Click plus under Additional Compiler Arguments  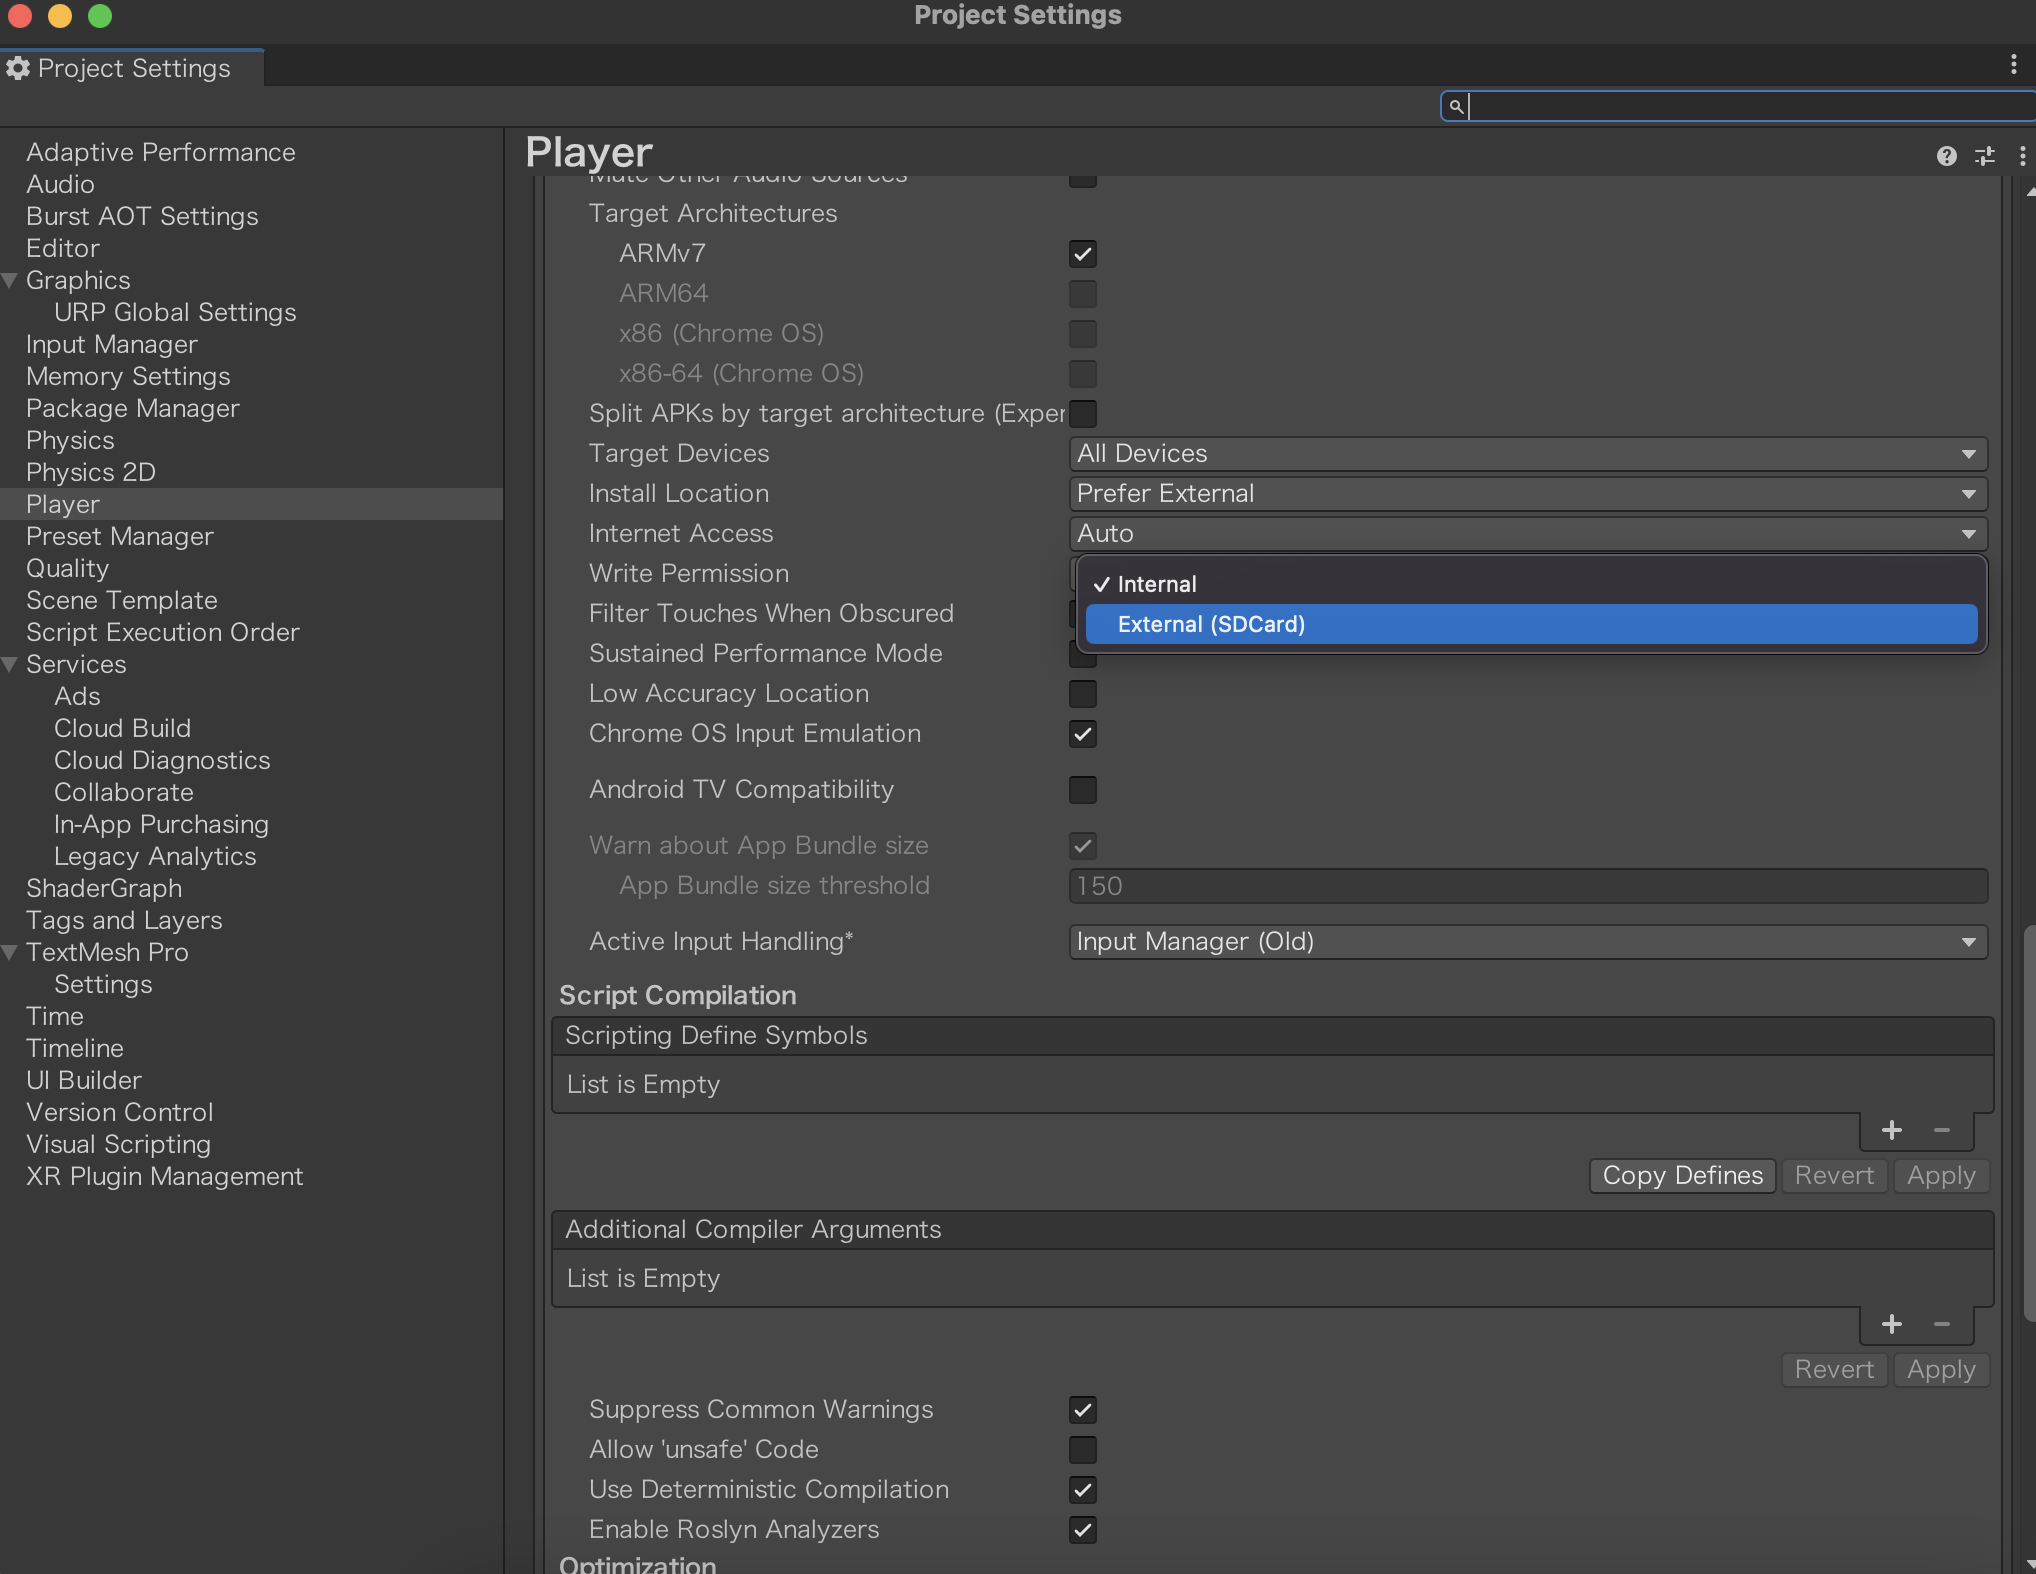pyautogui.click(x=1891, y=1324)
